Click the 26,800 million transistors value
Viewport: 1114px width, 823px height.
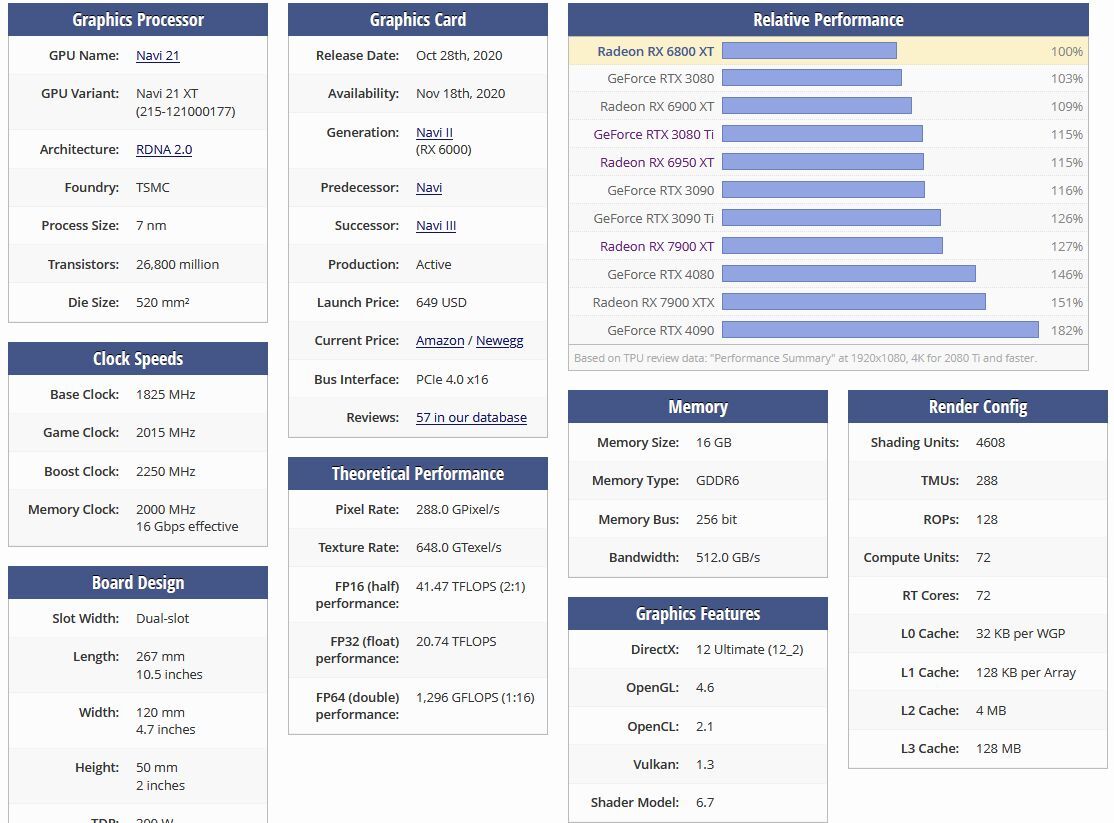coord(178,264)
